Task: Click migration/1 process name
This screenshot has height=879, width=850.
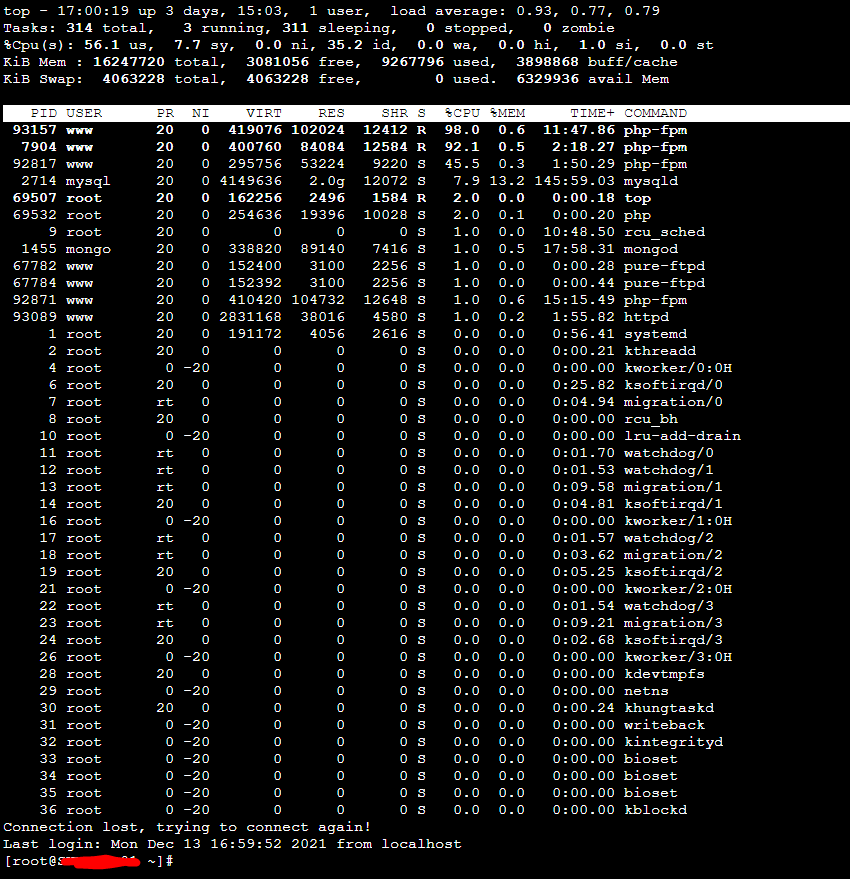Action: (x=673, y=487)
